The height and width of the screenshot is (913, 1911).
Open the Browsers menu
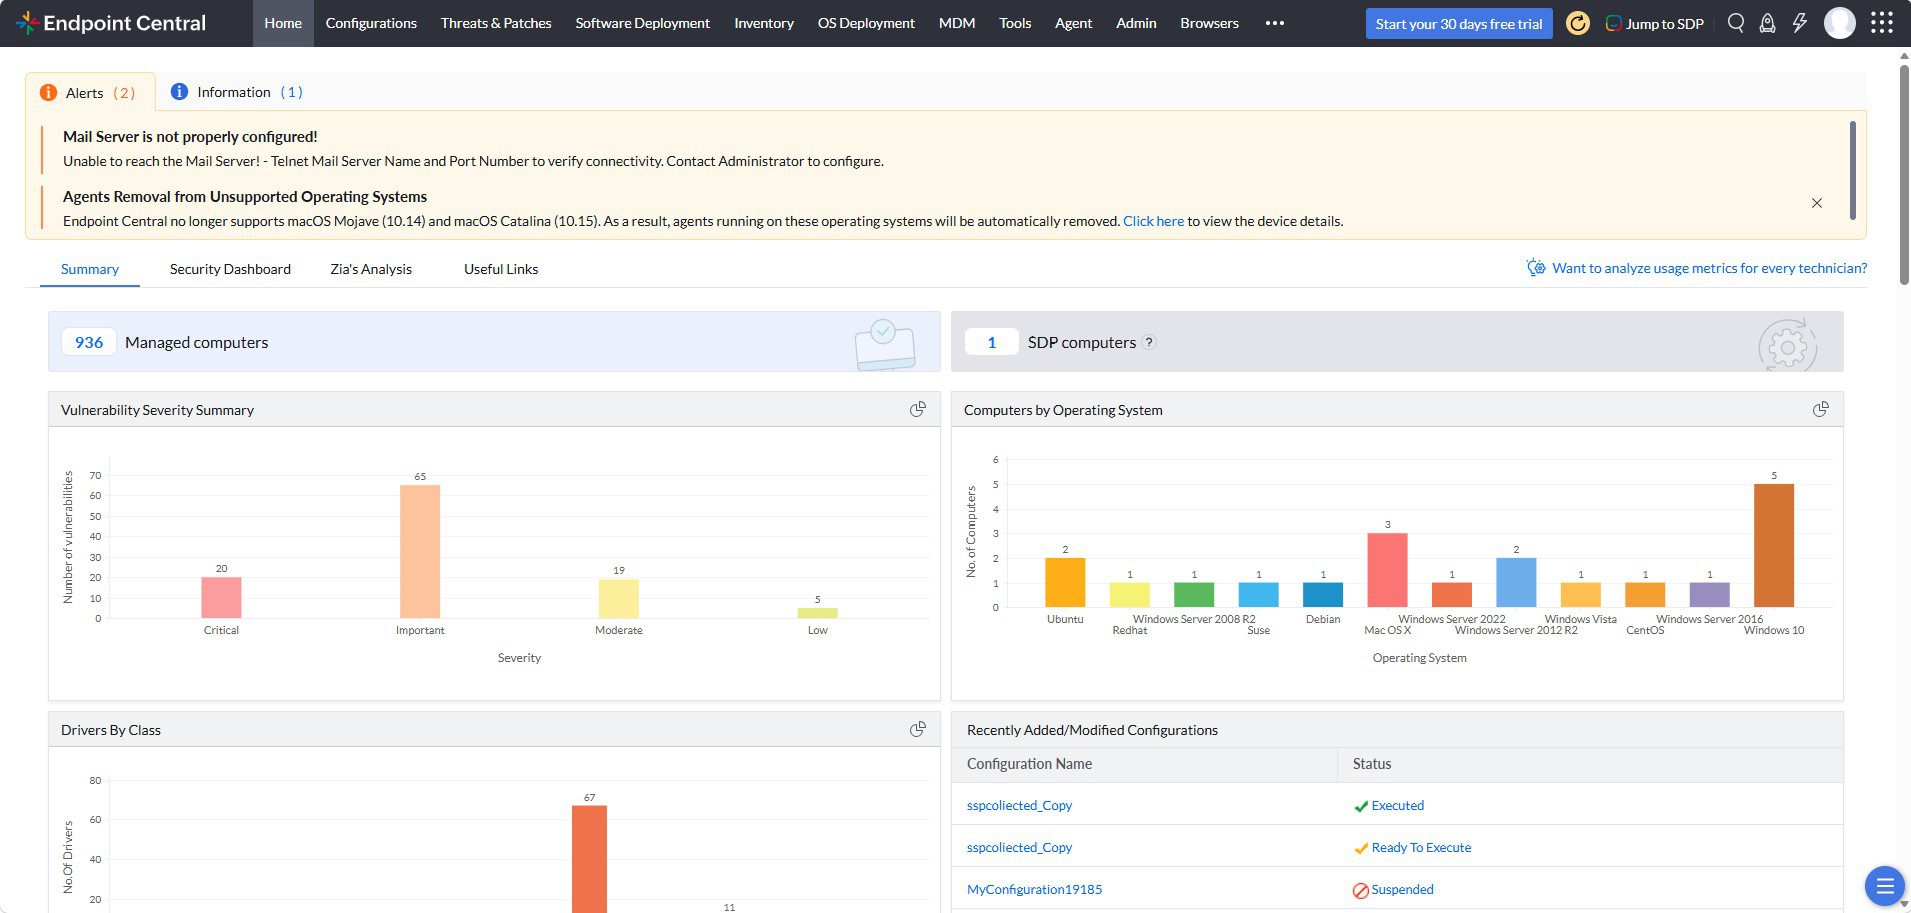(x=1209, y=23)
